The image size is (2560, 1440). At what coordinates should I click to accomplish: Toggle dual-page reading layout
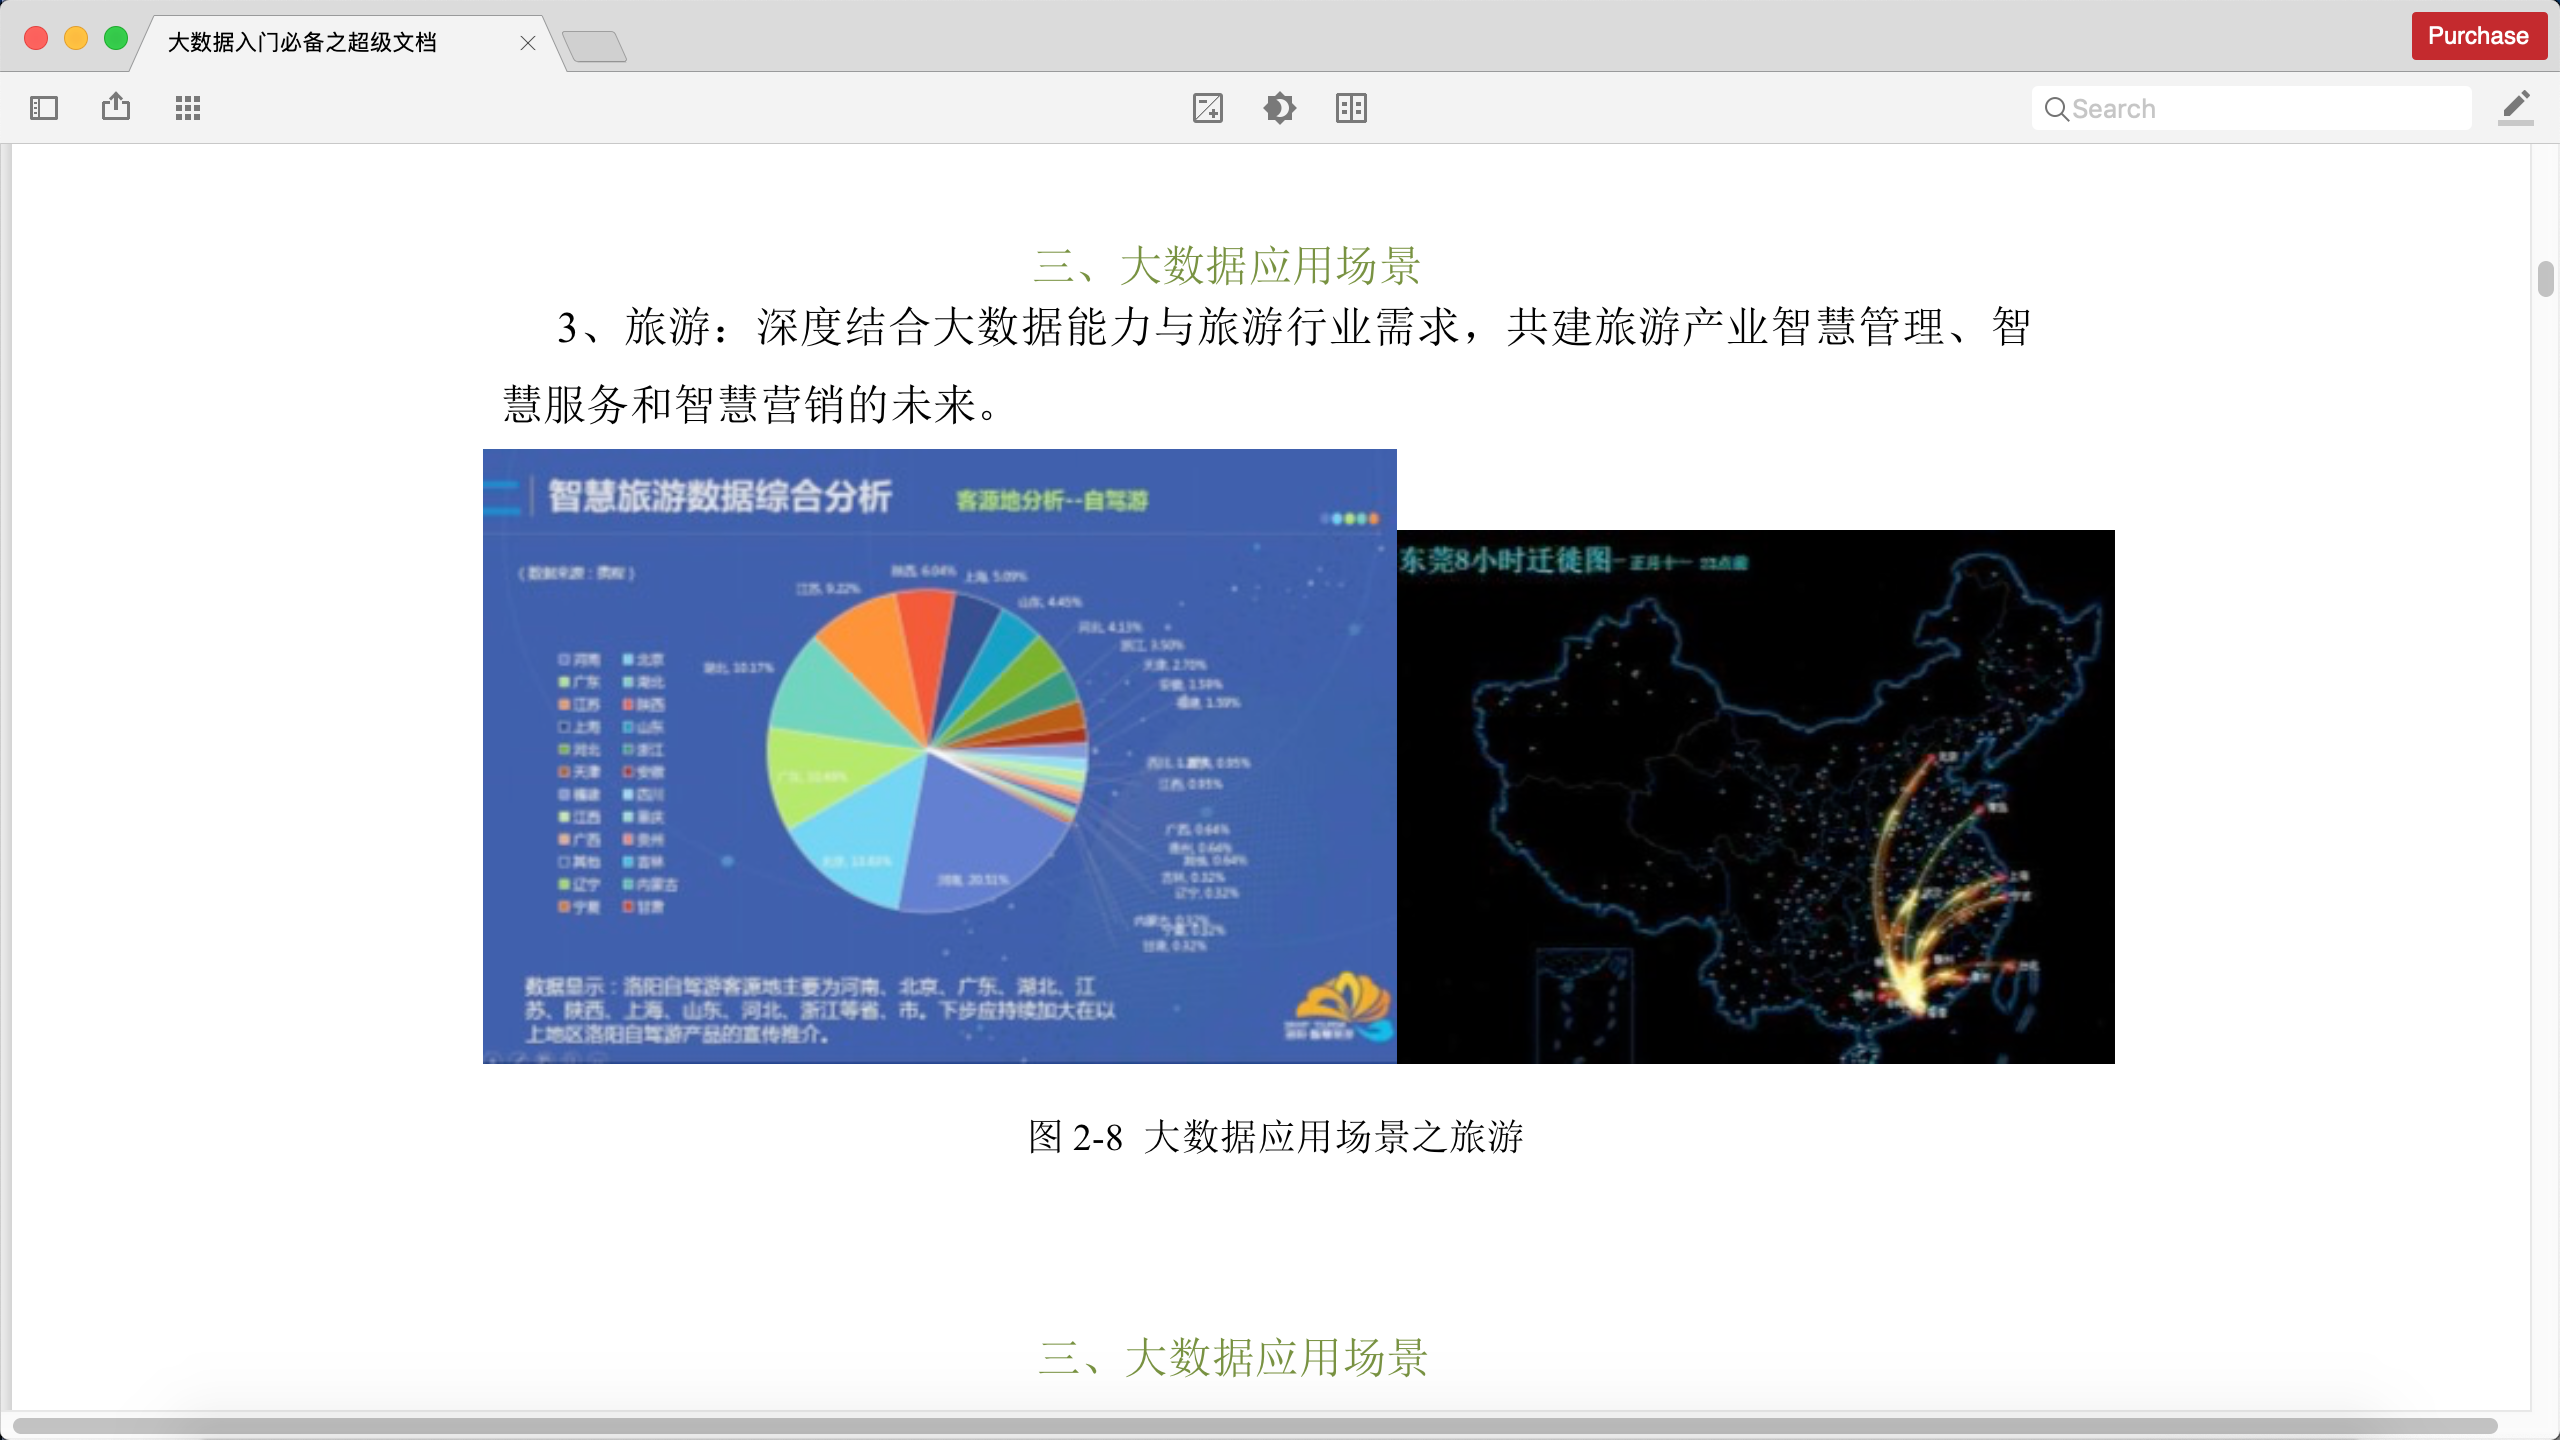pyautogui.click(x=1352, y=109)
